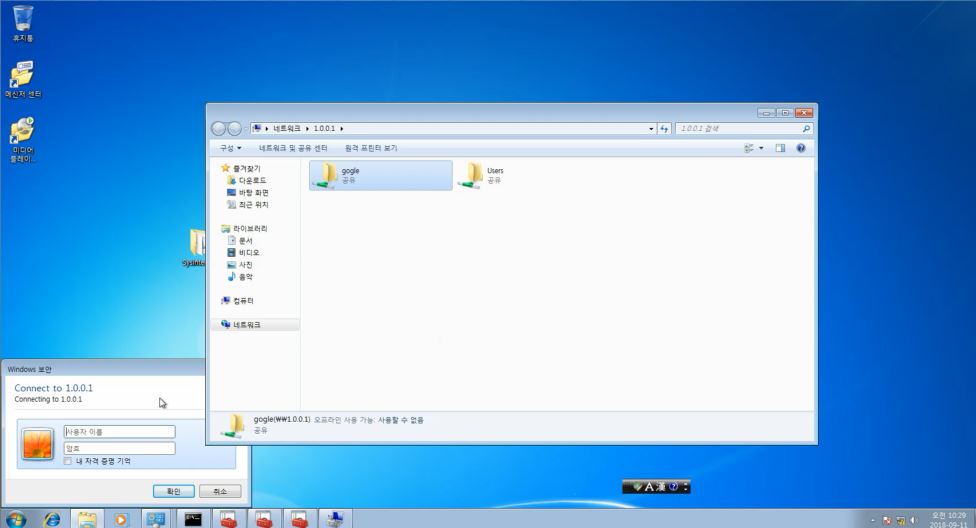This screenshot has height=528, width=976.
Task: Click arrow after 1.0.0.1 in breadcrumb
Action: click(342, 128)
